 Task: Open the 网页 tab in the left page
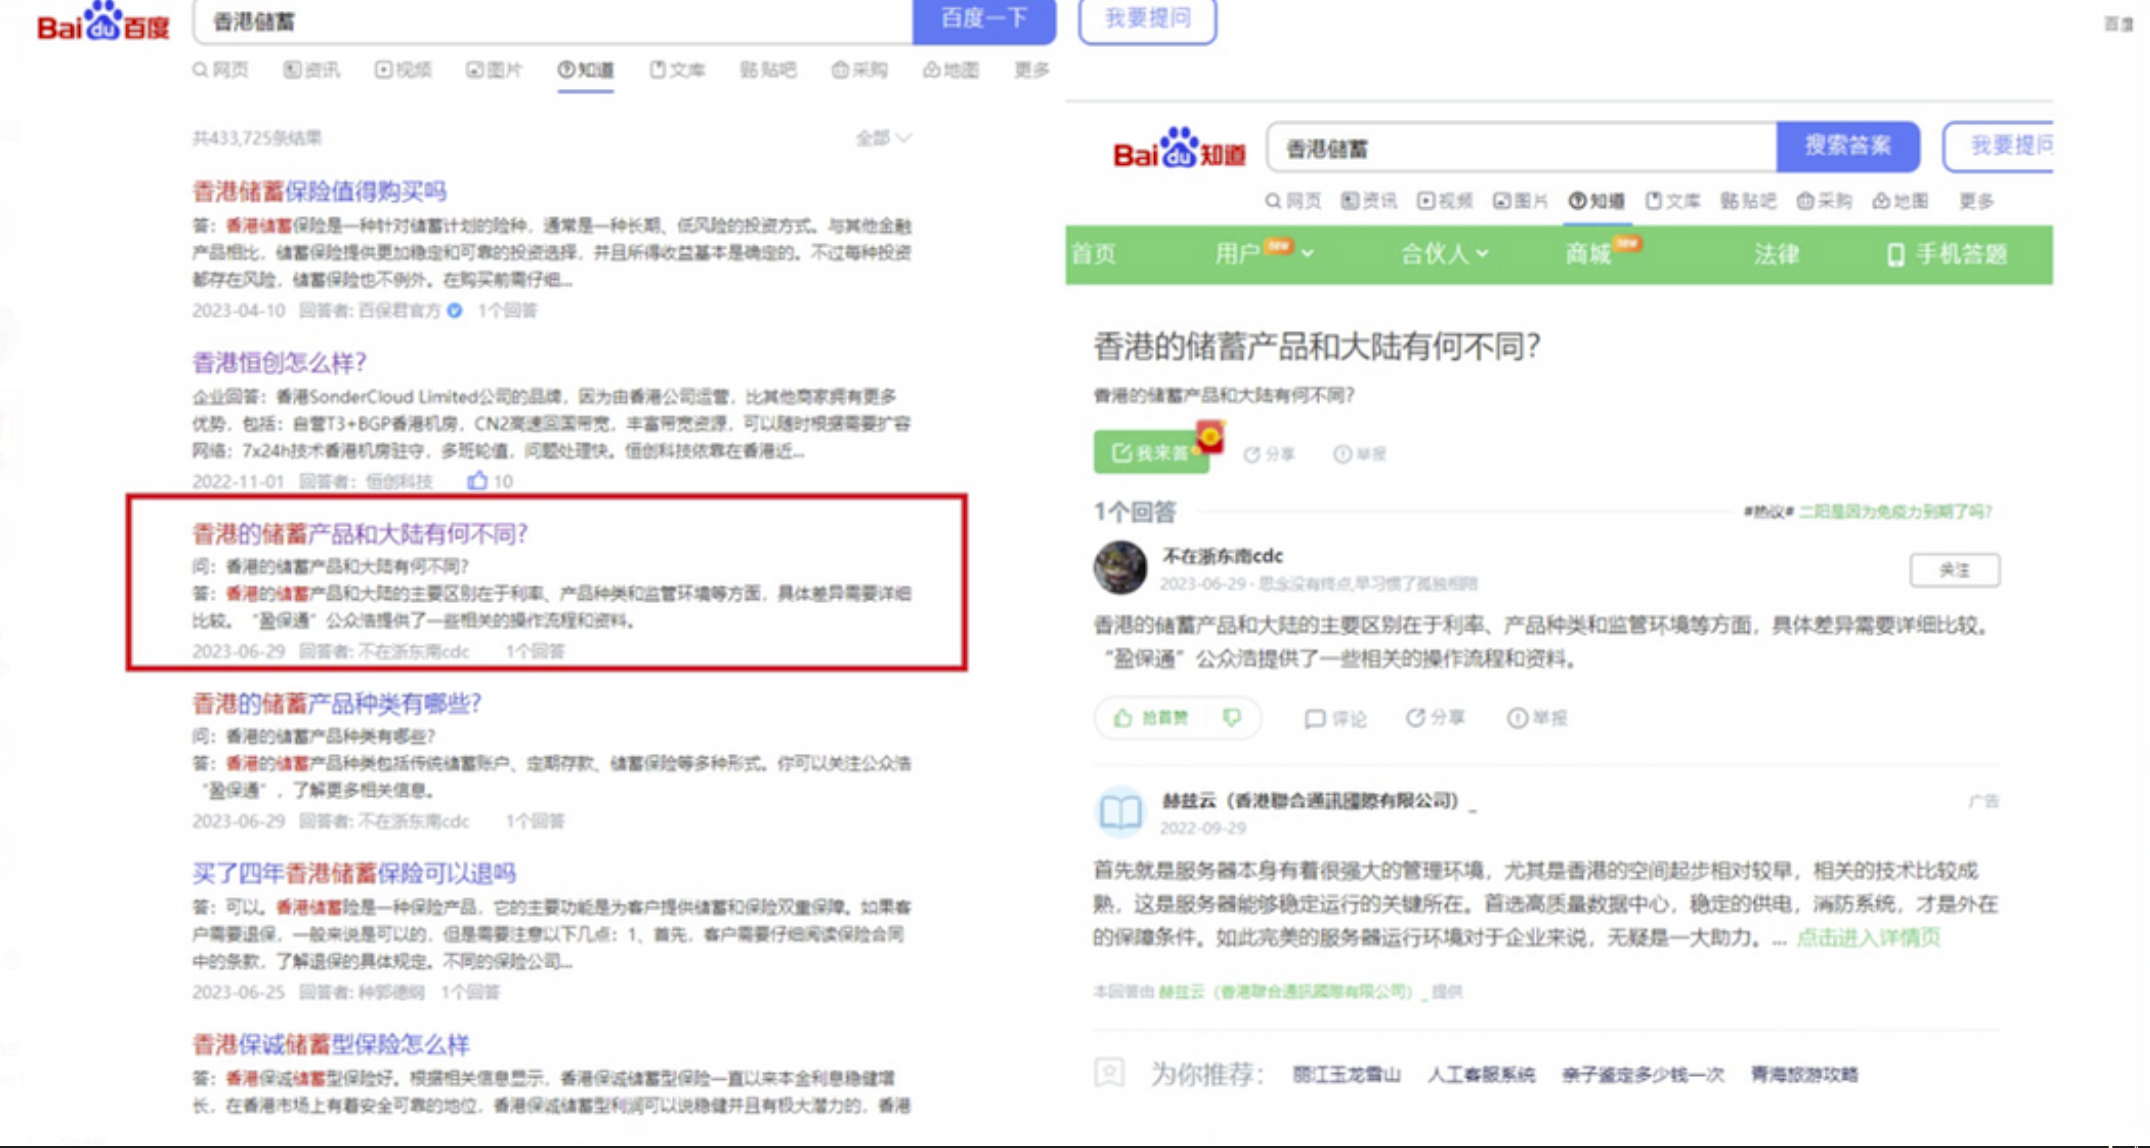click(x=221, y=70)
